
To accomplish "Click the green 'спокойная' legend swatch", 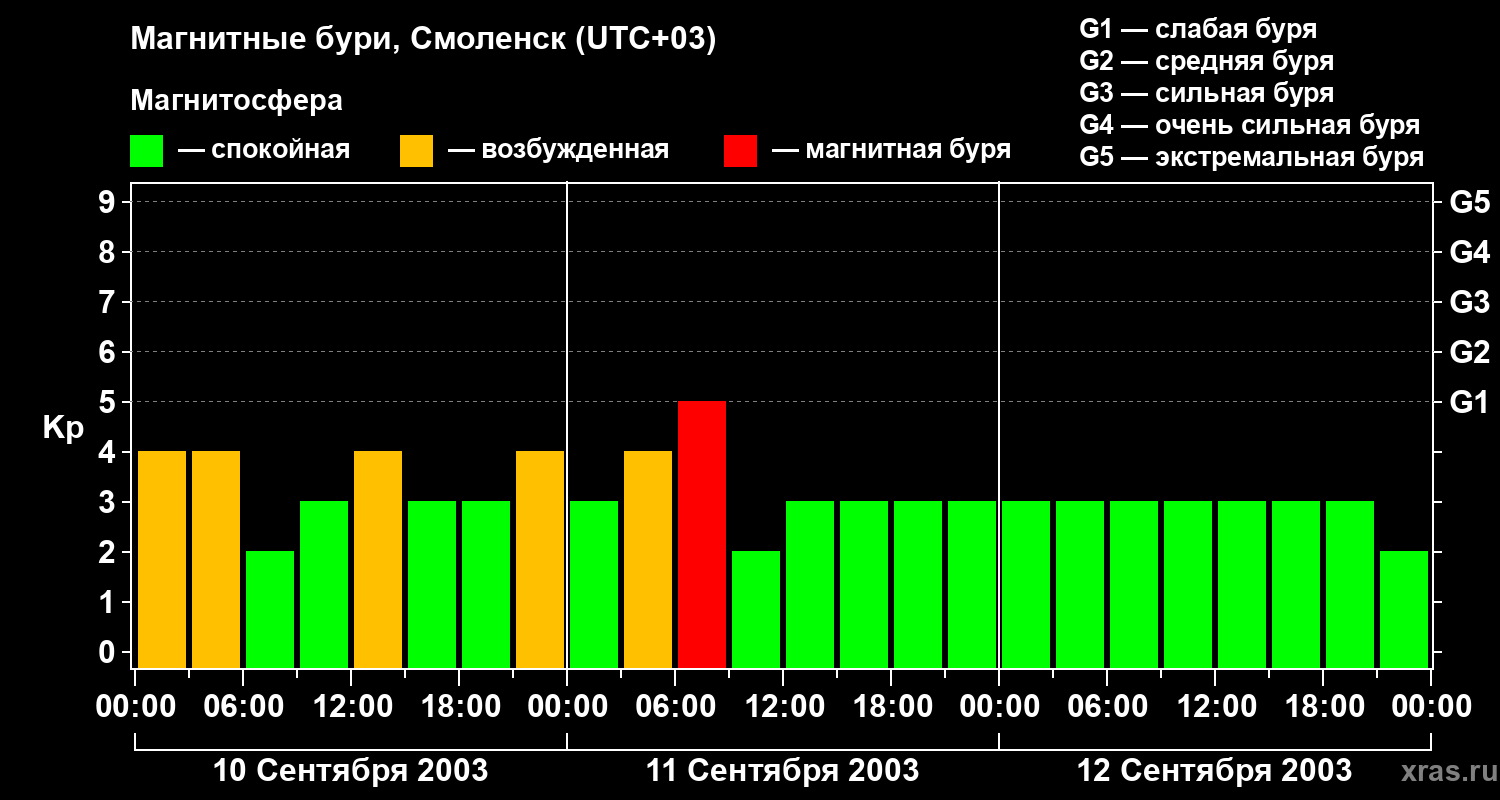I will pos(147,151).
